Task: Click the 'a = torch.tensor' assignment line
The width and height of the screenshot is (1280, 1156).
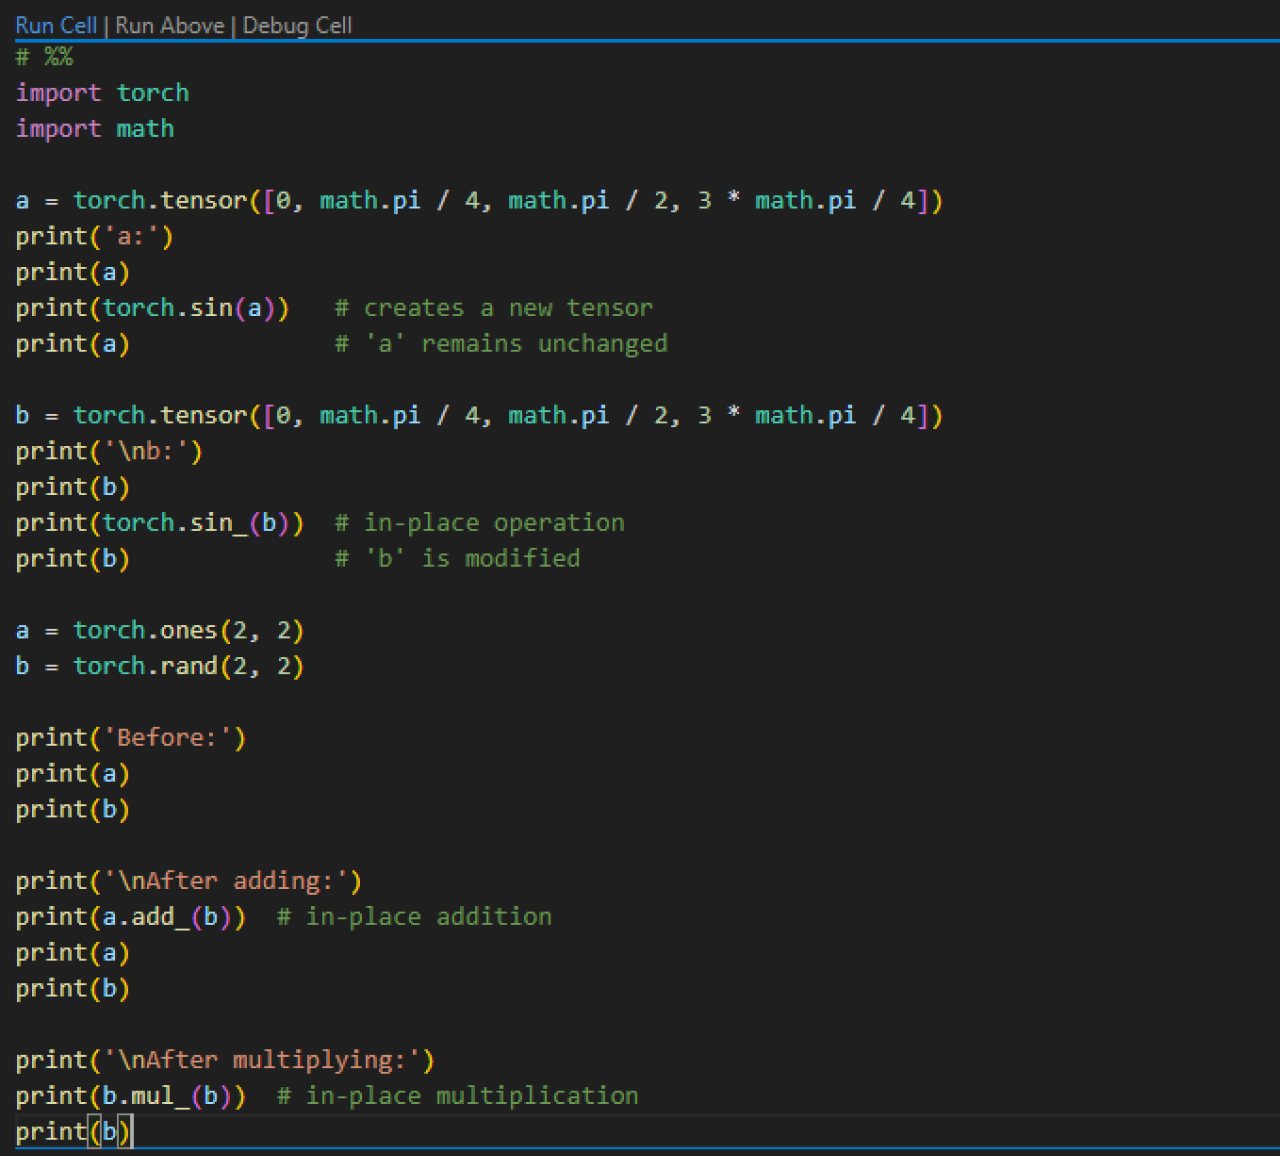Action: [478, 201]
